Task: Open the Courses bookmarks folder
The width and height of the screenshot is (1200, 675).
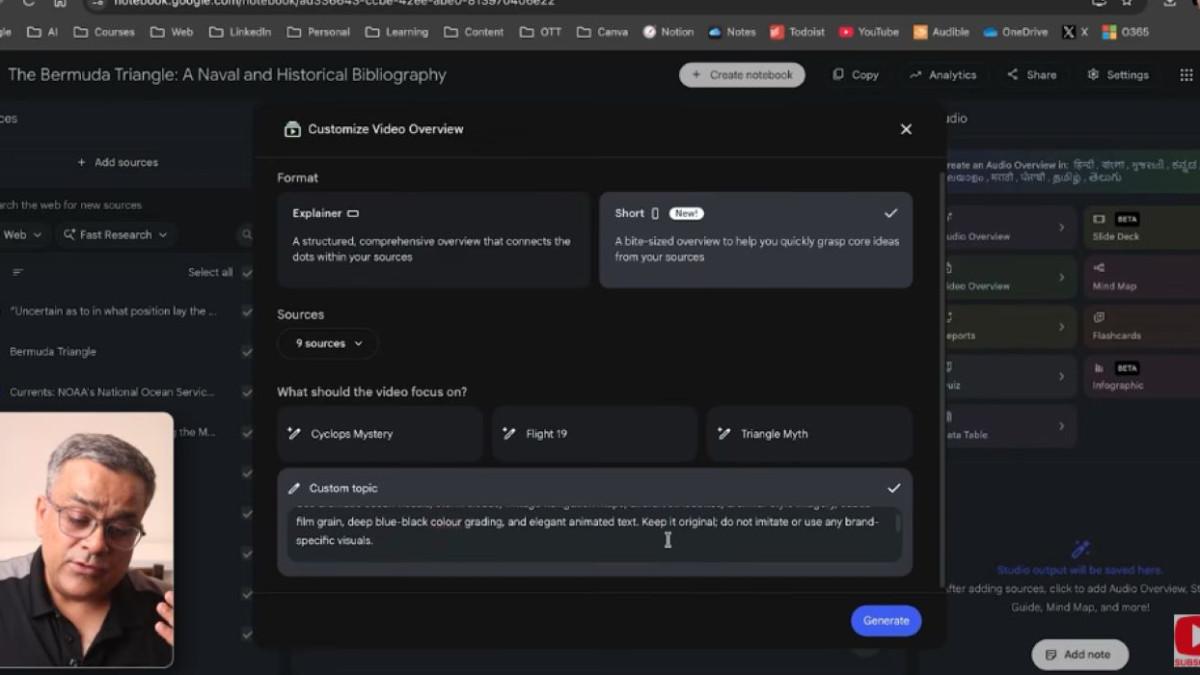Action: [x=103, y=32]
